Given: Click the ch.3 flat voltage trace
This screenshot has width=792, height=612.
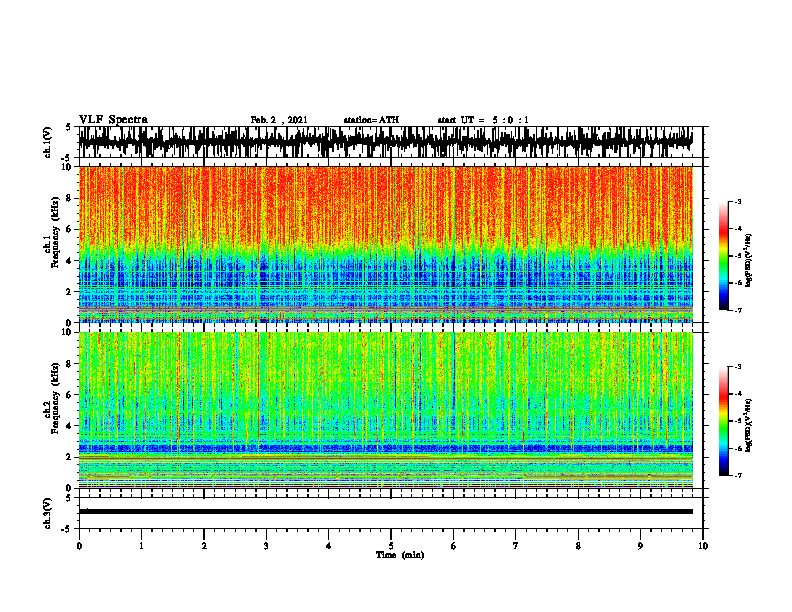Looking at the screenshot, I should pos(385,512).
